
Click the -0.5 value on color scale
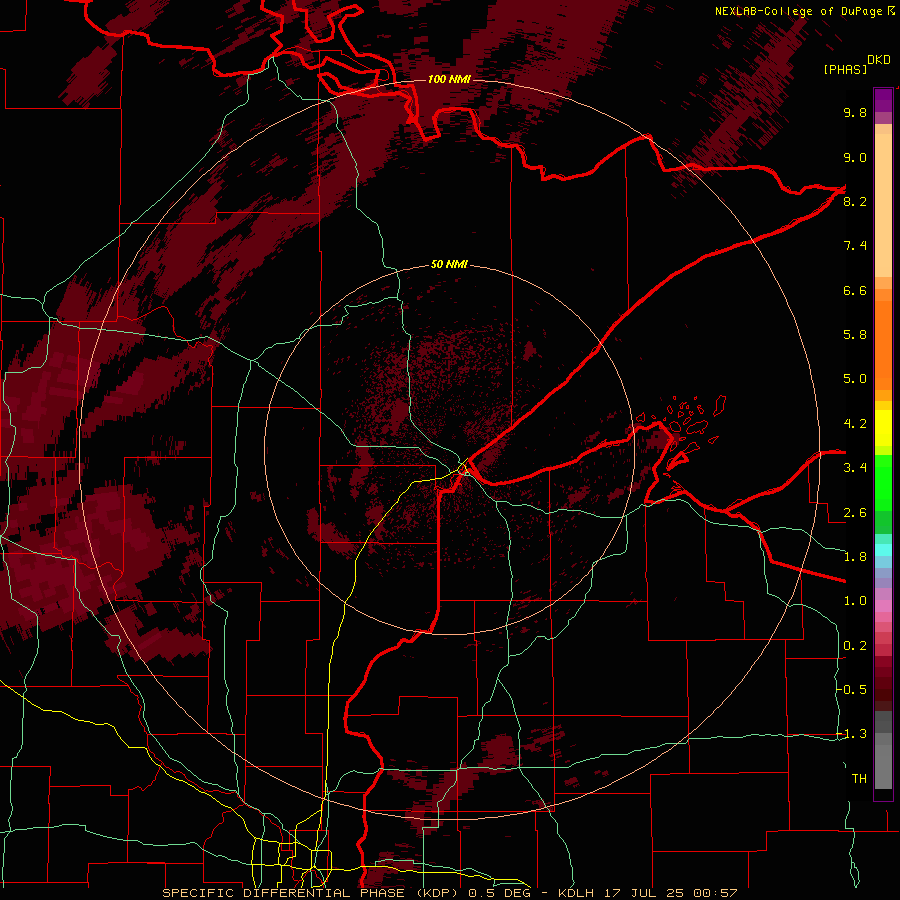click(851, 690)
